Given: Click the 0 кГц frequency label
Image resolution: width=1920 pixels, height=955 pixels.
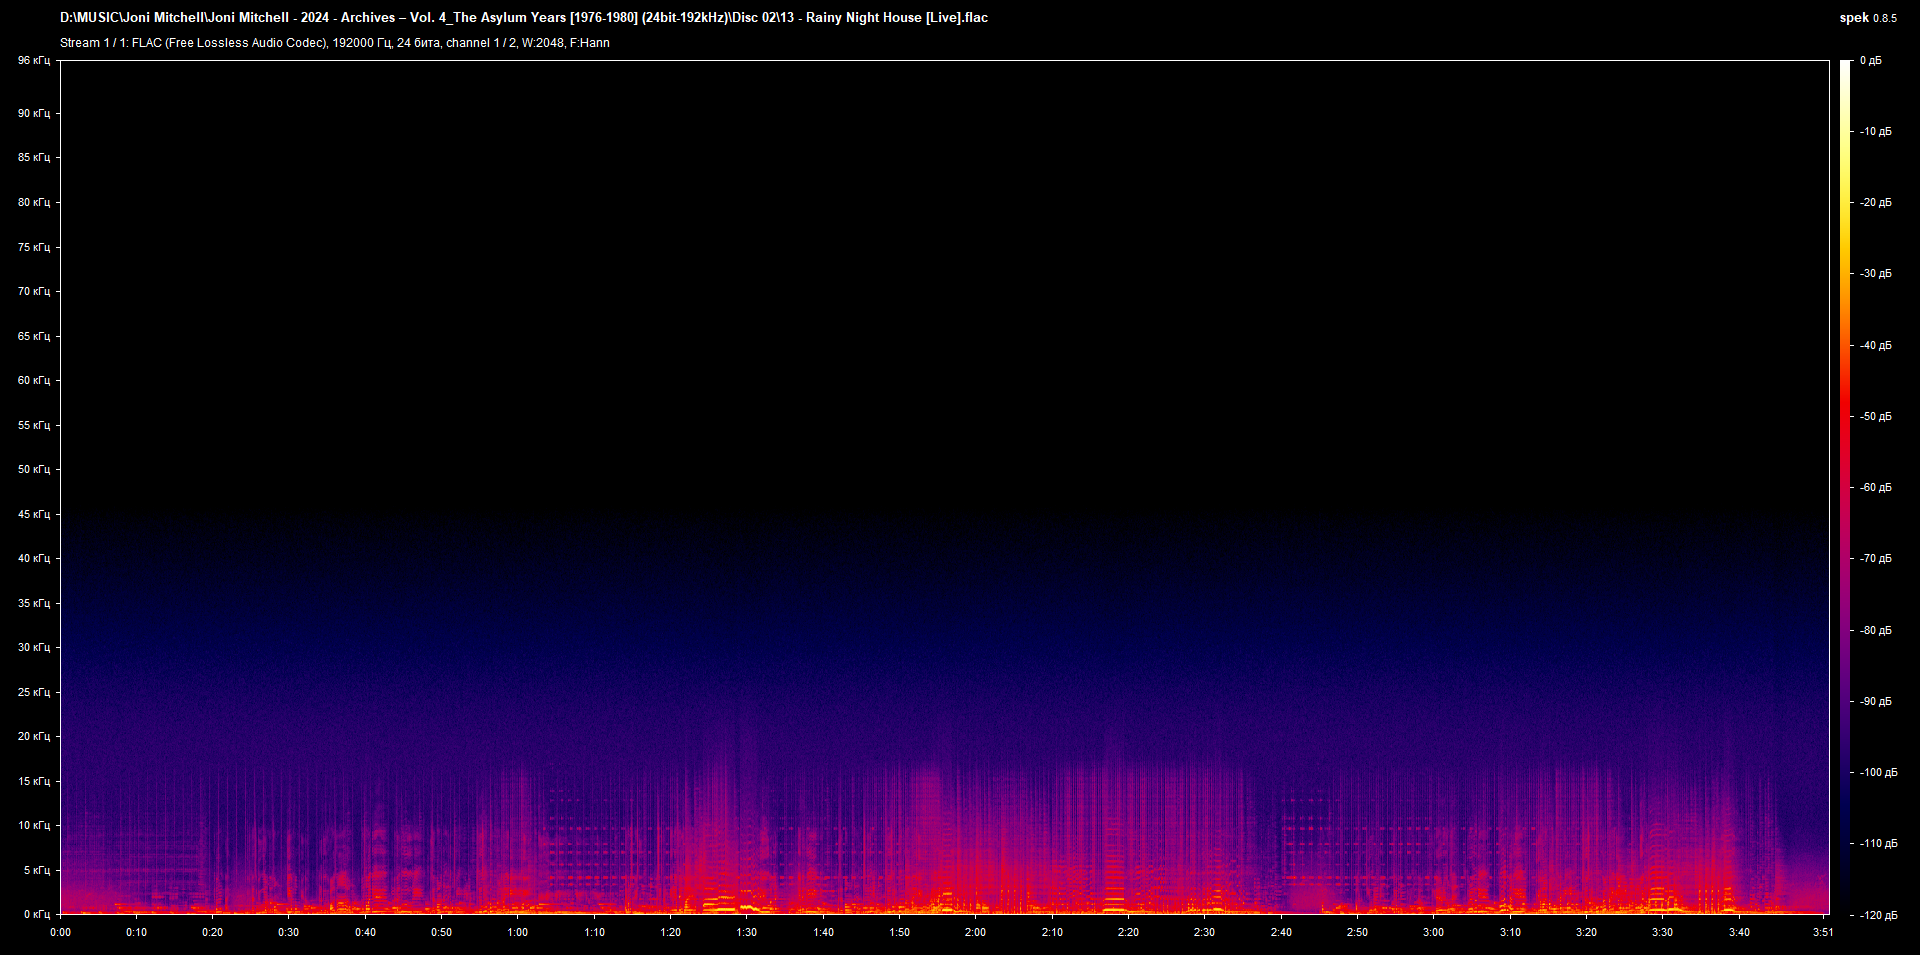Looking at the screenshot, I should [36, 915].
